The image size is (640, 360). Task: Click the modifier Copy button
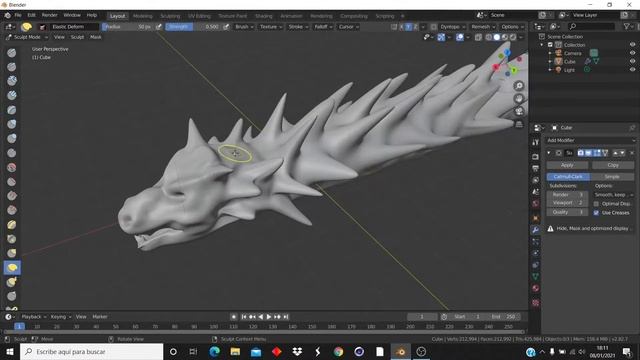pyautogui.click(x=613, y=165)
